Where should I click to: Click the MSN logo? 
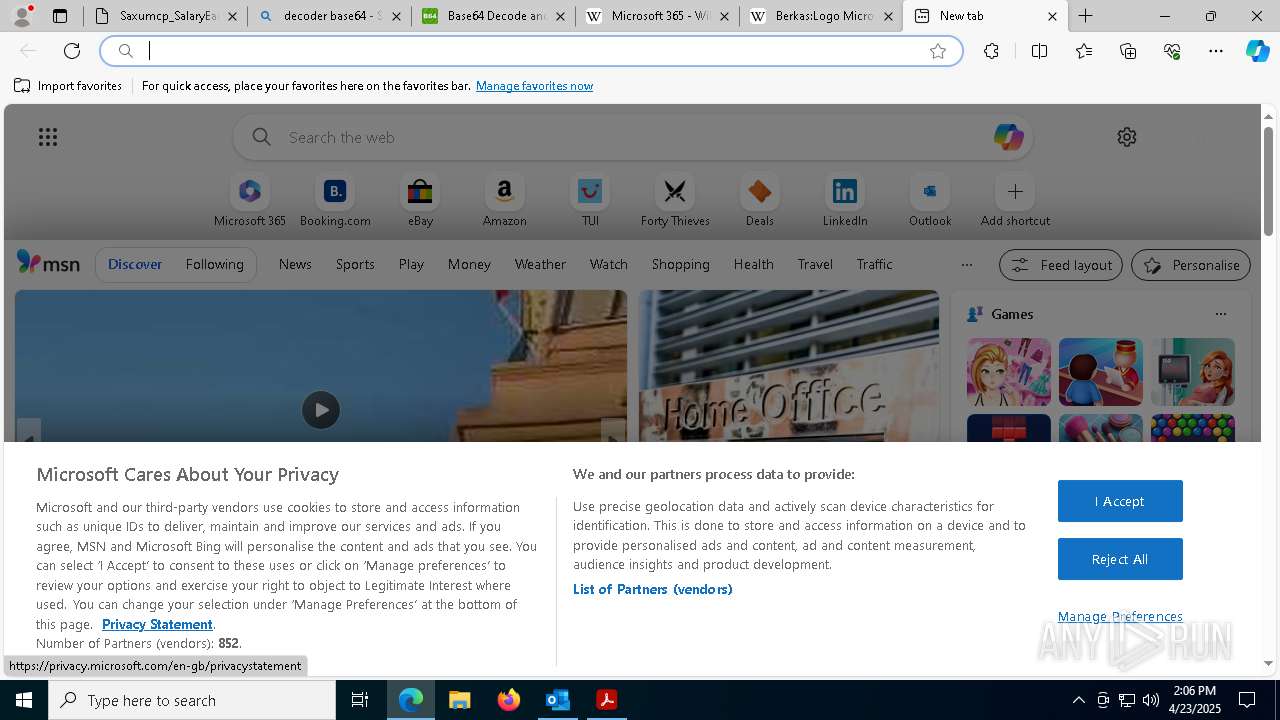coord(48,263)
